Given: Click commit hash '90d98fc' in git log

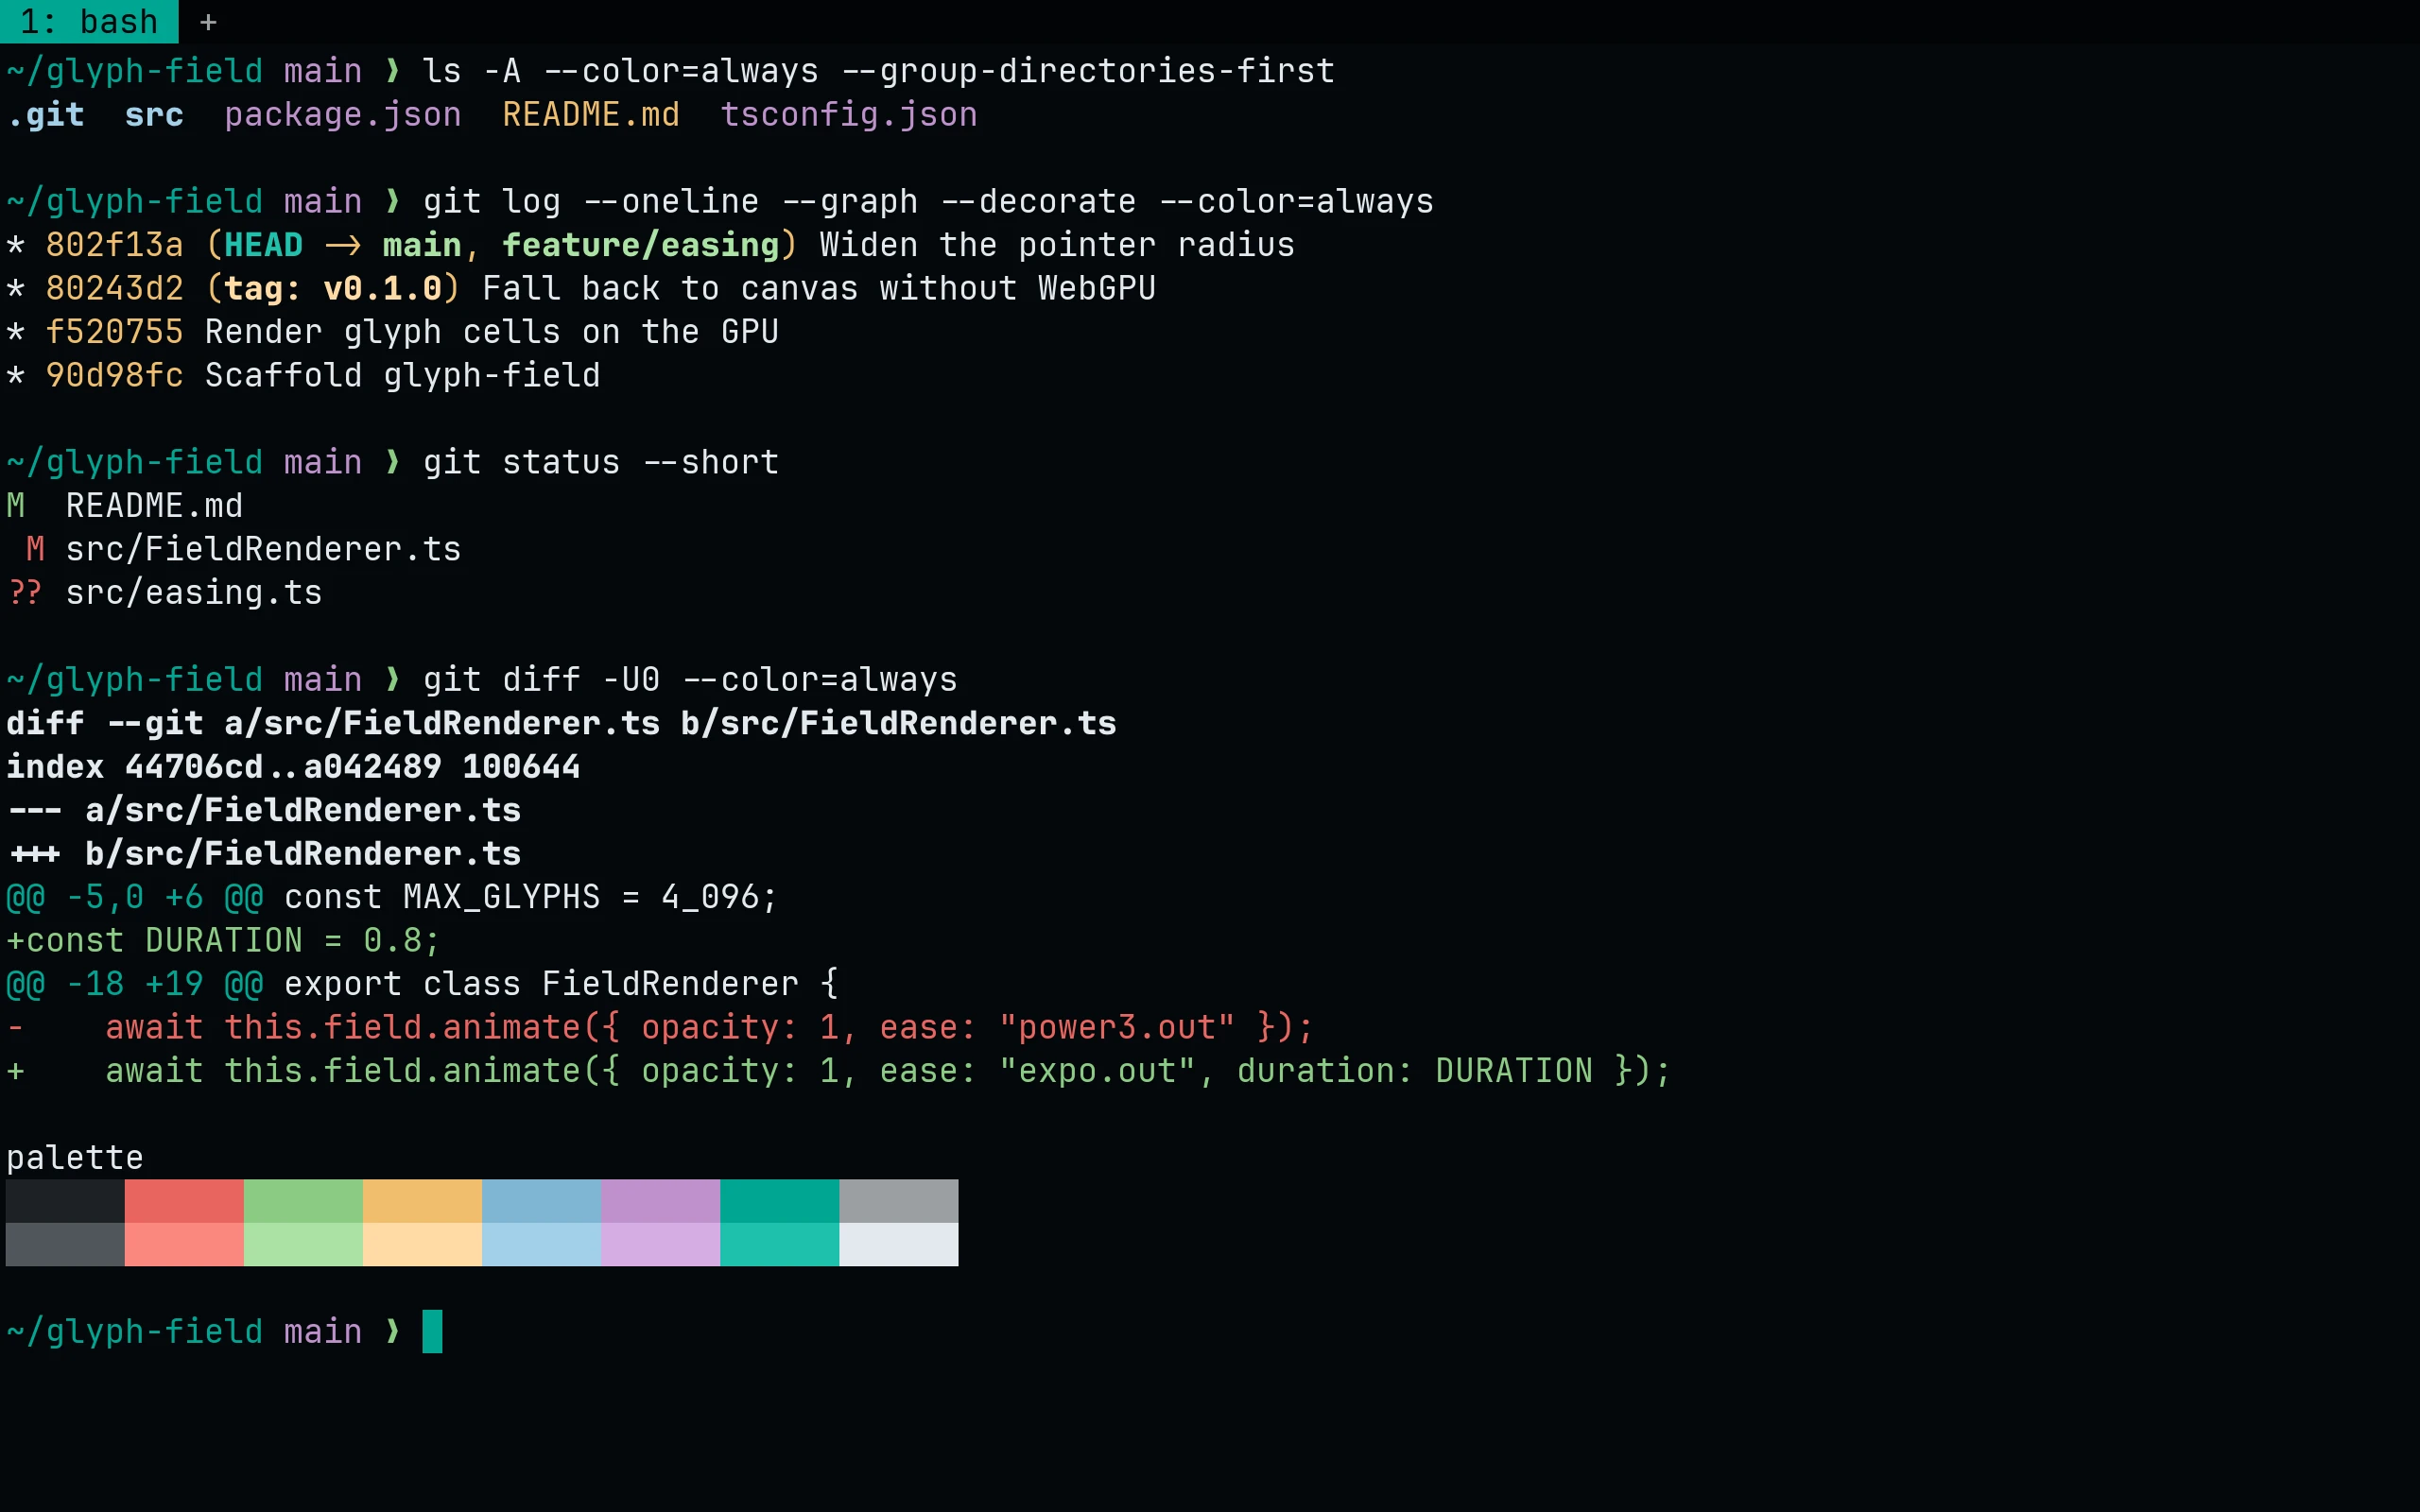Looking at the screenshot, I should pyautogui.click(x=115, y=376).
